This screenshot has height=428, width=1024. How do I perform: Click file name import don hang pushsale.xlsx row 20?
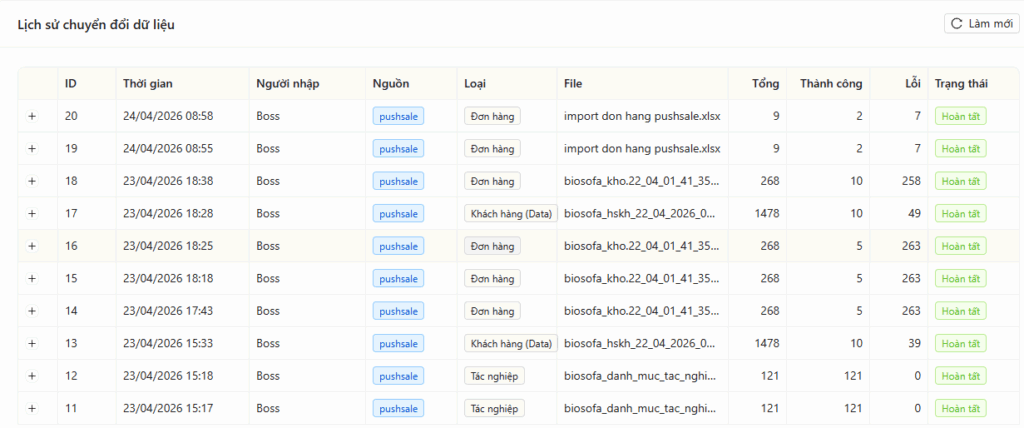(x=642, y=116)
